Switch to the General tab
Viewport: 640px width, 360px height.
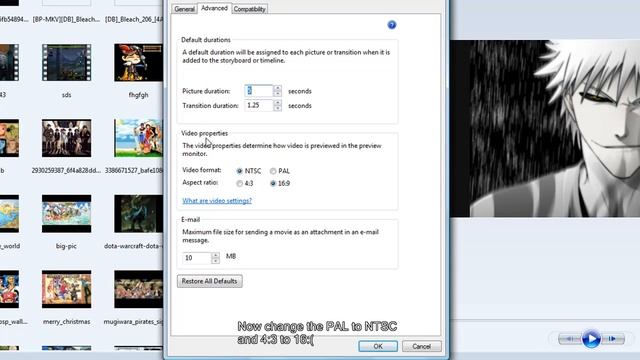184,9
